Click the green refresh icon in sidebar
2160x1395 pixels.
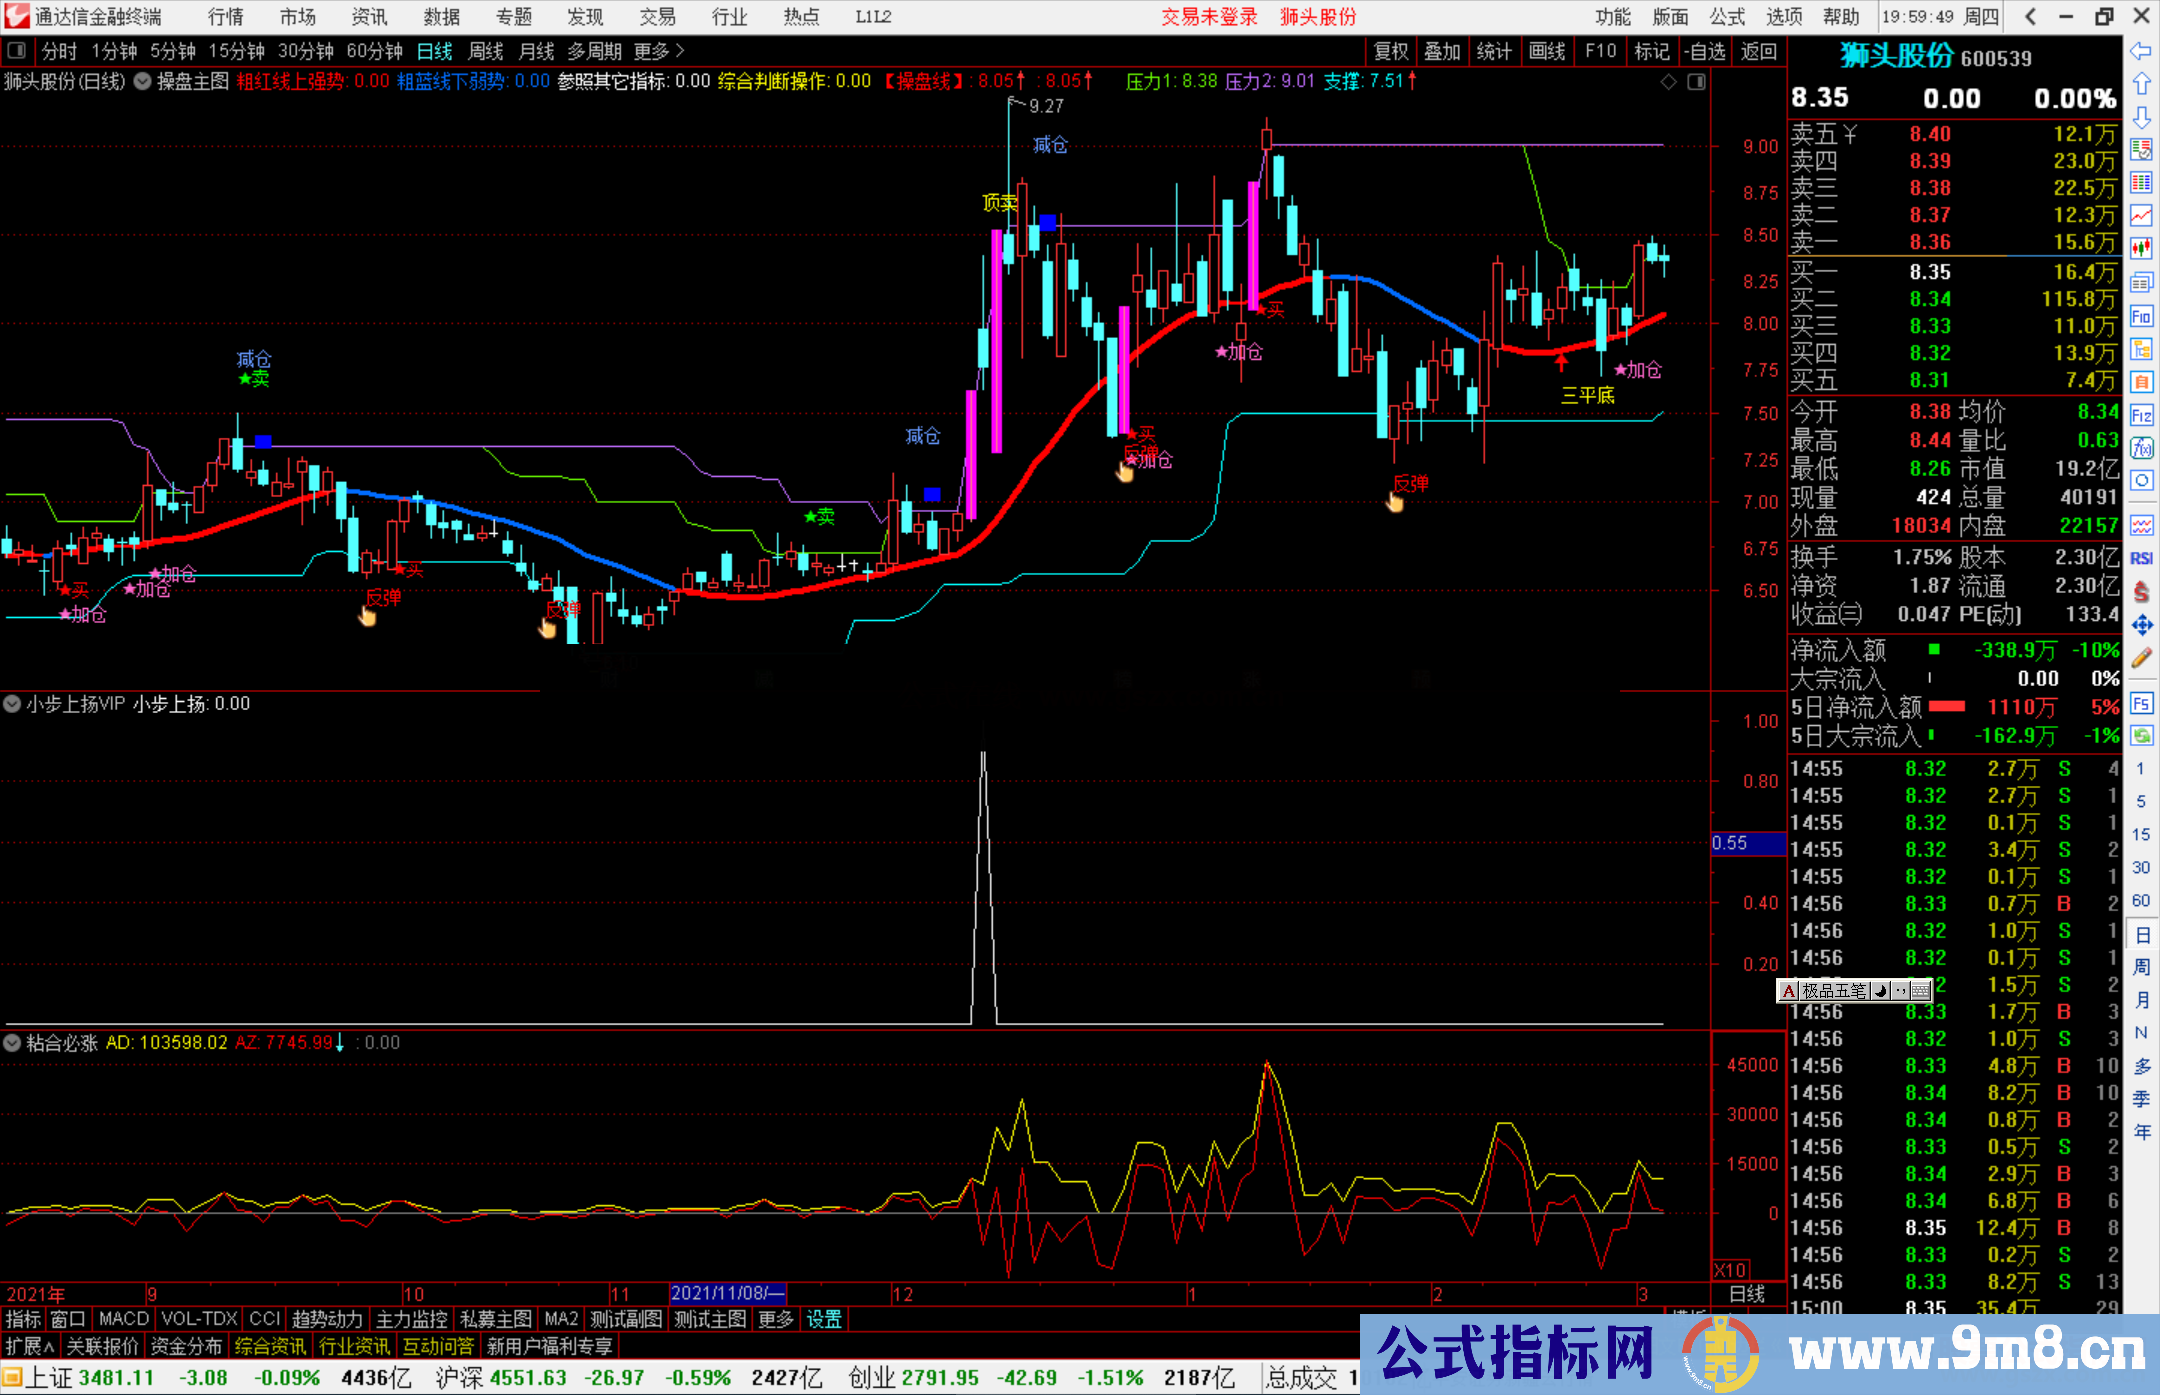coord(2141,736)
